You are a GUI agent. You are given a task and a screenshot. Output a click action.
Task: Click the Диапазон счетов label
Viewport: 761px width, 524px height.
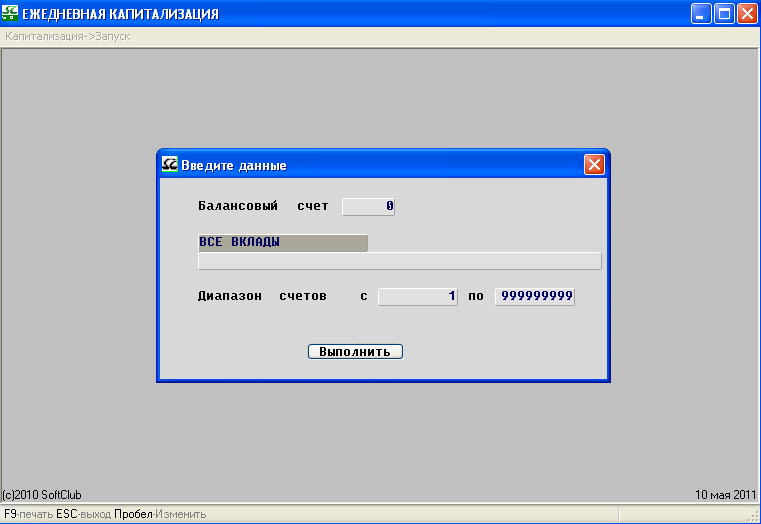click(x=262, y=296)
